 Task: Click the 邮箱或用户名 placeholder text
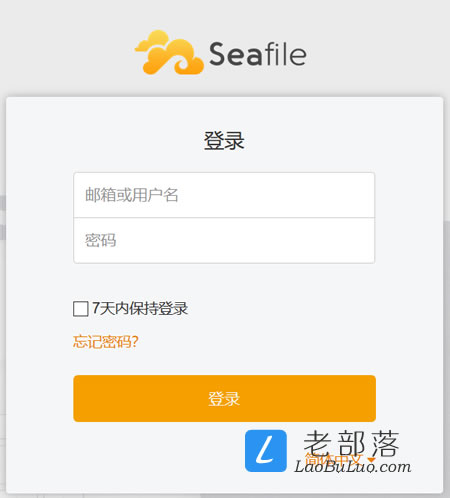(x=132, y=195)
